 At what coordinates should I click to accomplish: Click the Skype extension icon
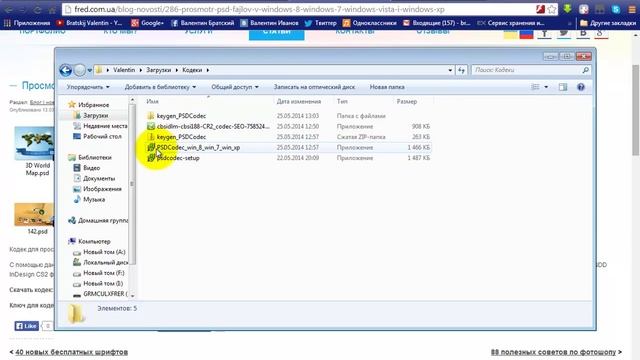tap(616, 9)
